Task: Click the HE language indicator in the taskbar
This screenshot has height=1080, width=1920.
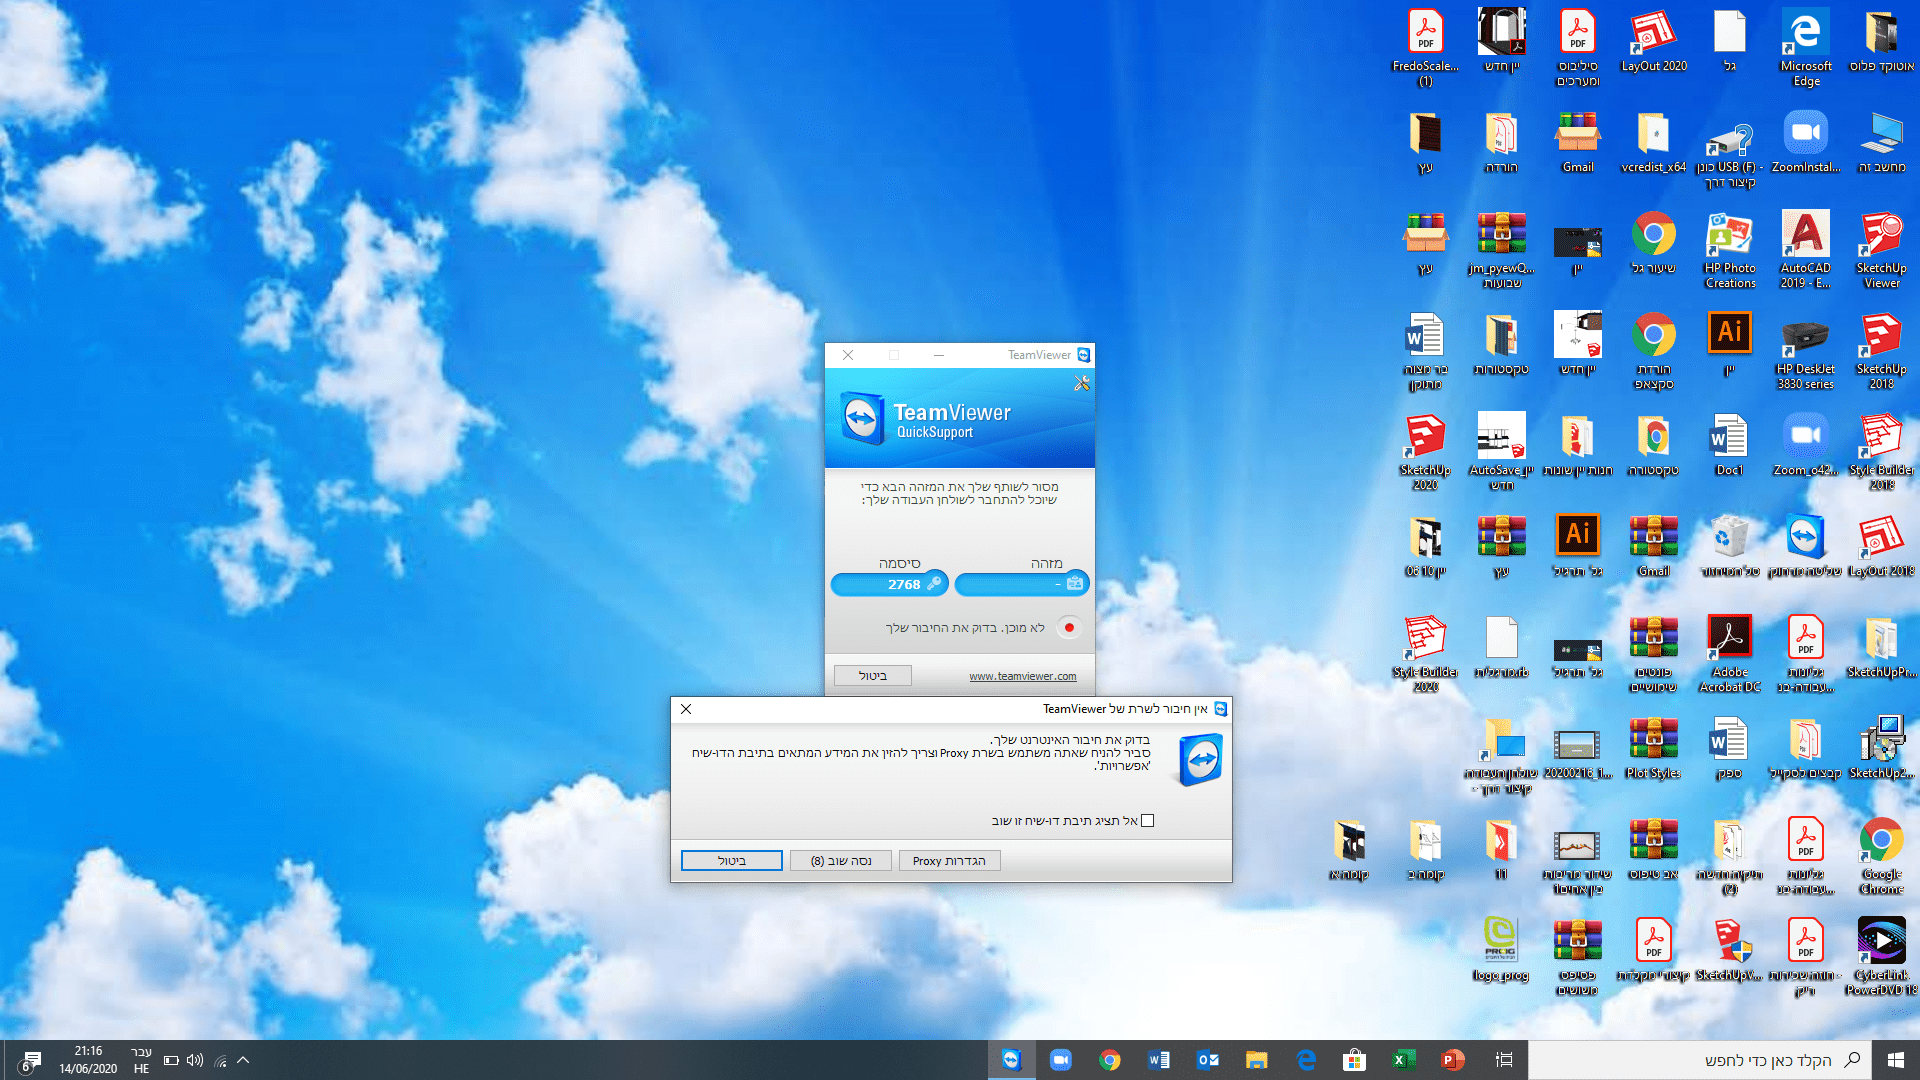Action: point(141,1068)
